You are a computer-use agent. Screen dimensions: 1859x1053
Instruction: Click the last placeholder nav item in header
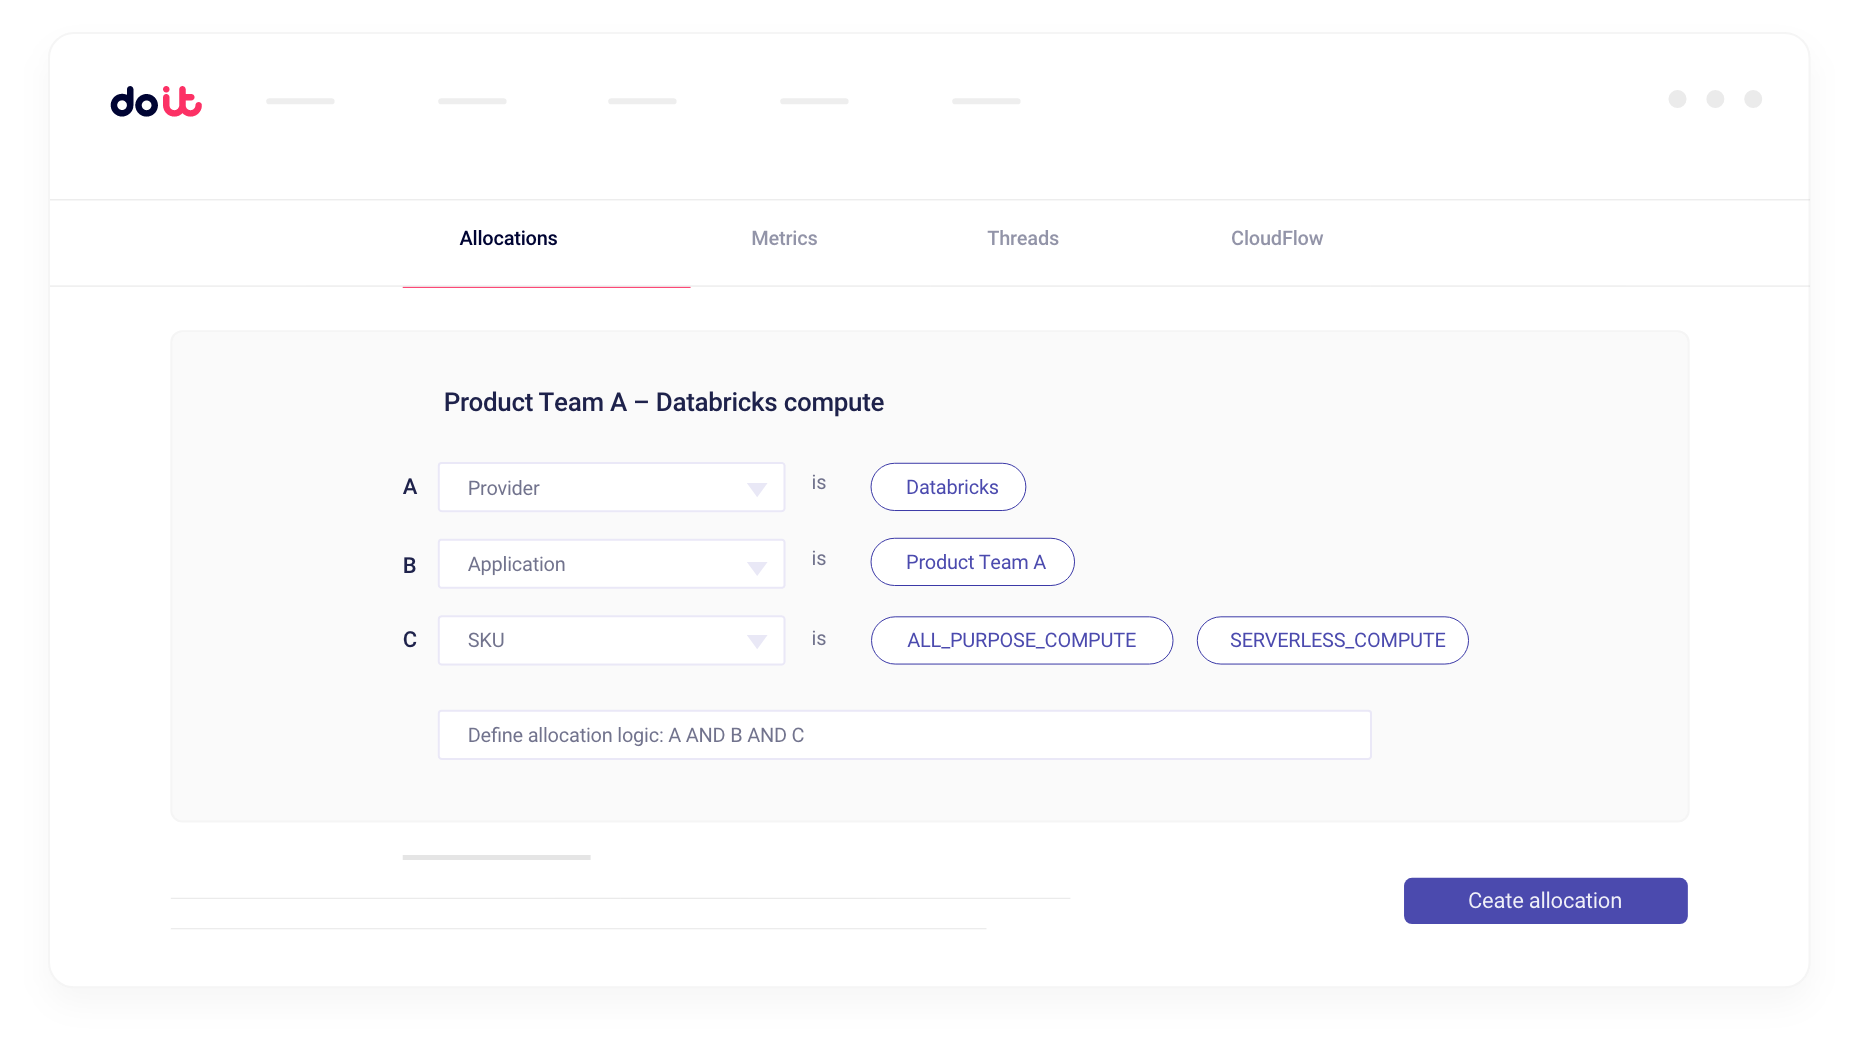pyautogui.click(x=986, y=101)
